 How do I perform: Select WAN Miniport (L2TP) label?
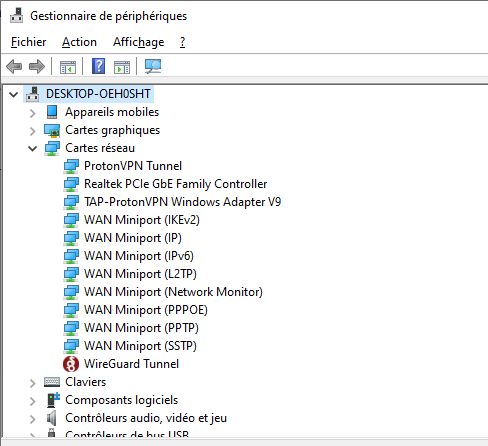click(140, 274)
